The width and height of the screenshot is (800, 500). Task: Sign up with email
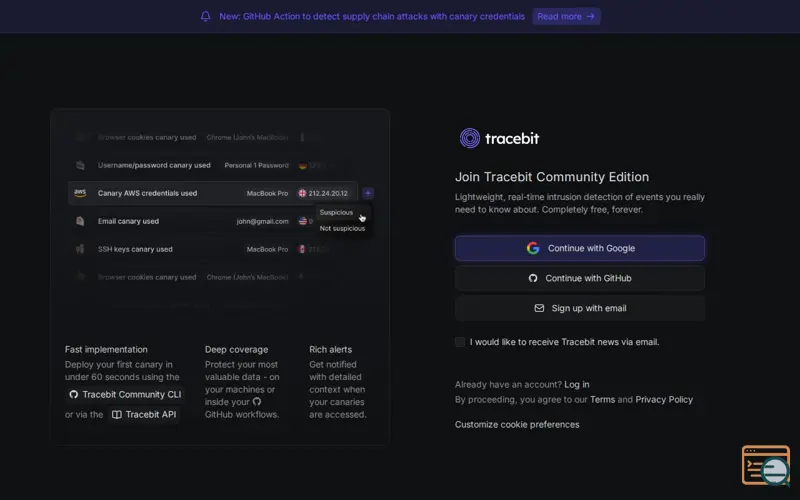coord(580,308)
